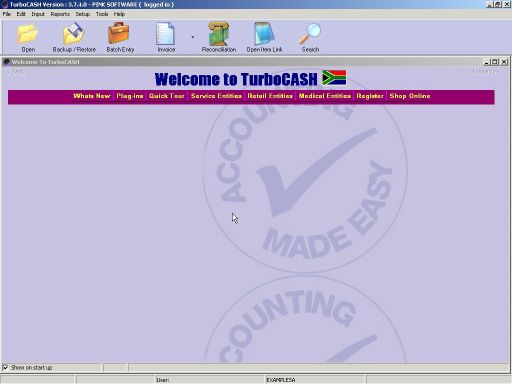Expand the Input menu
This screenshot has width=512, height=384.
coord(38,14)
